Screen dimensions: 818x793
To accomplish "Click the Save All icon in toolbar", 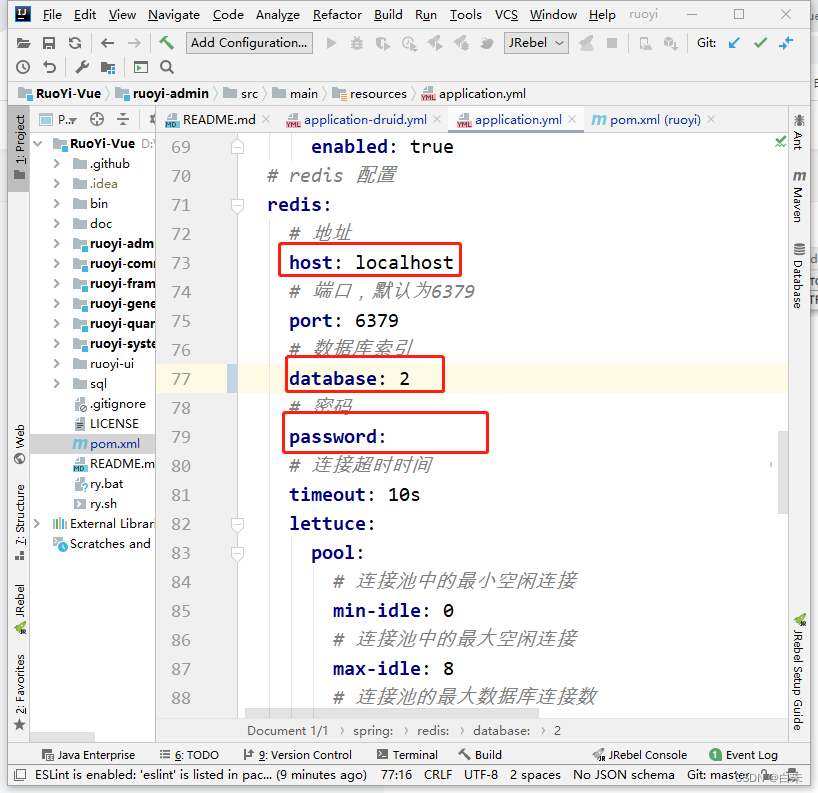I will (x=49, y=43).
